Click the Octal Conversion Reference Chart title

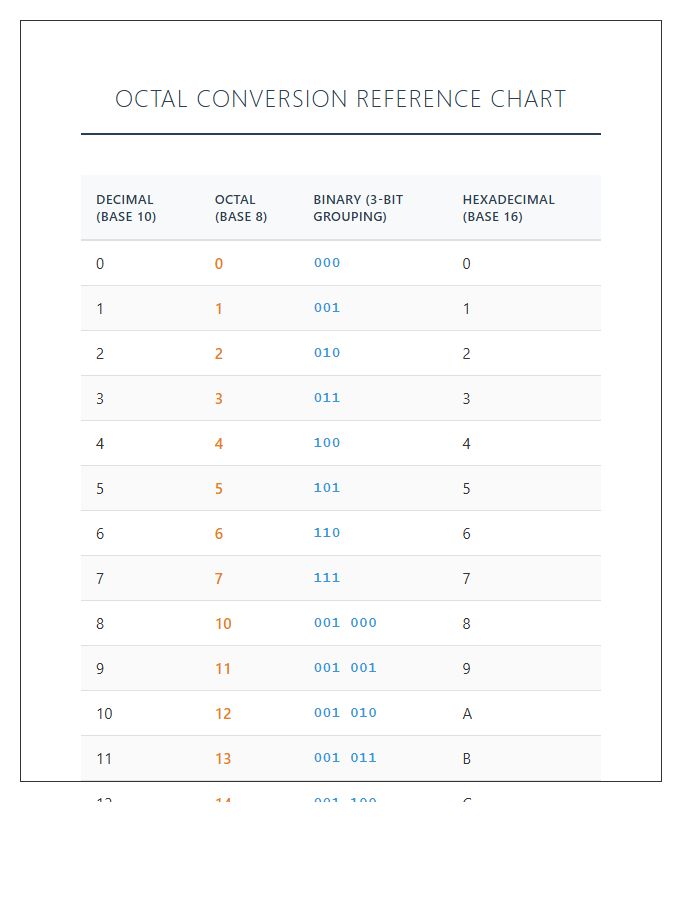[340, 99]
